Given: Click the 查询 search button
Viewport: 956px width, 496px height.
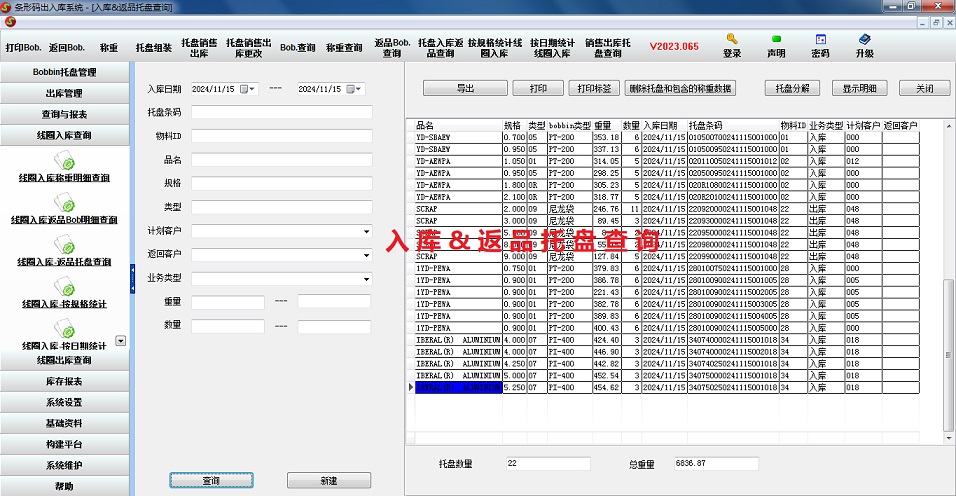Looking at the screenshot, I should click(x=211, y=481).
